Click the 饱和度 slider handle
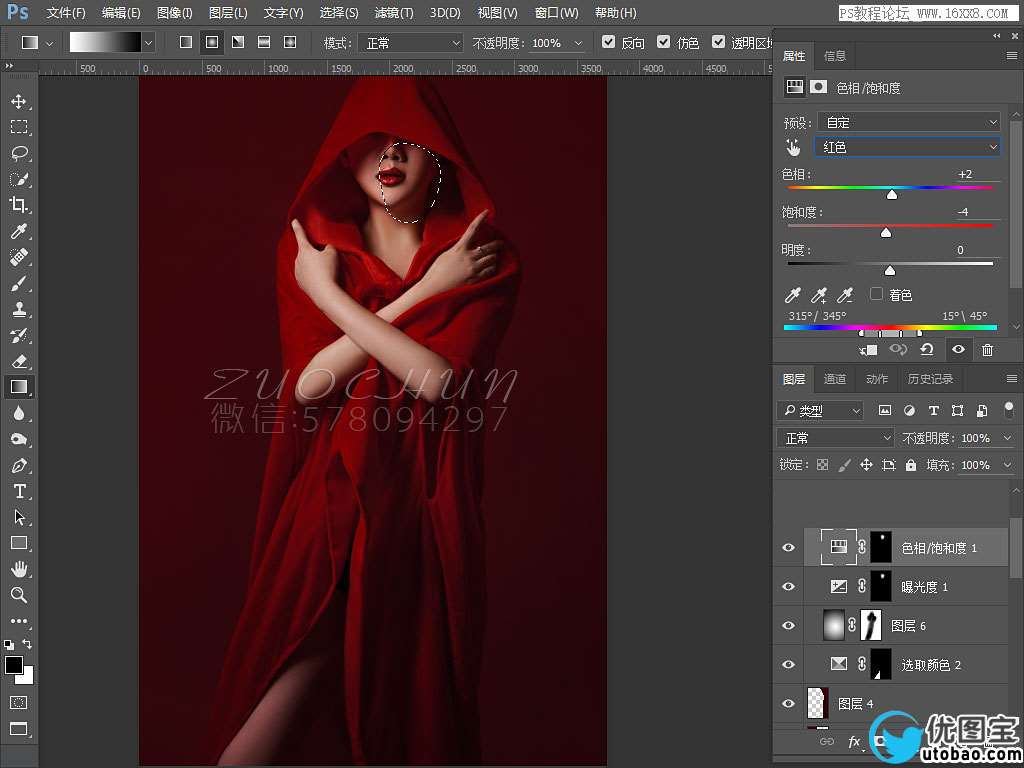 pos(885,233)
